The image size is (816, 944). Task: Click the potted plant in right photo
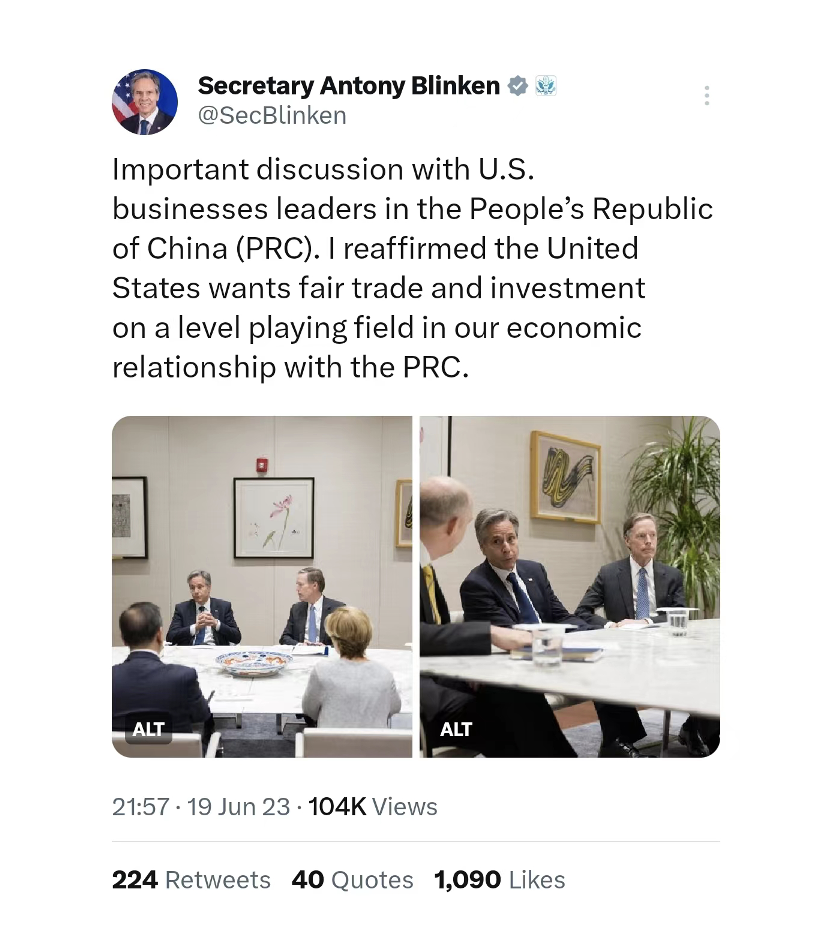point(680,500)
